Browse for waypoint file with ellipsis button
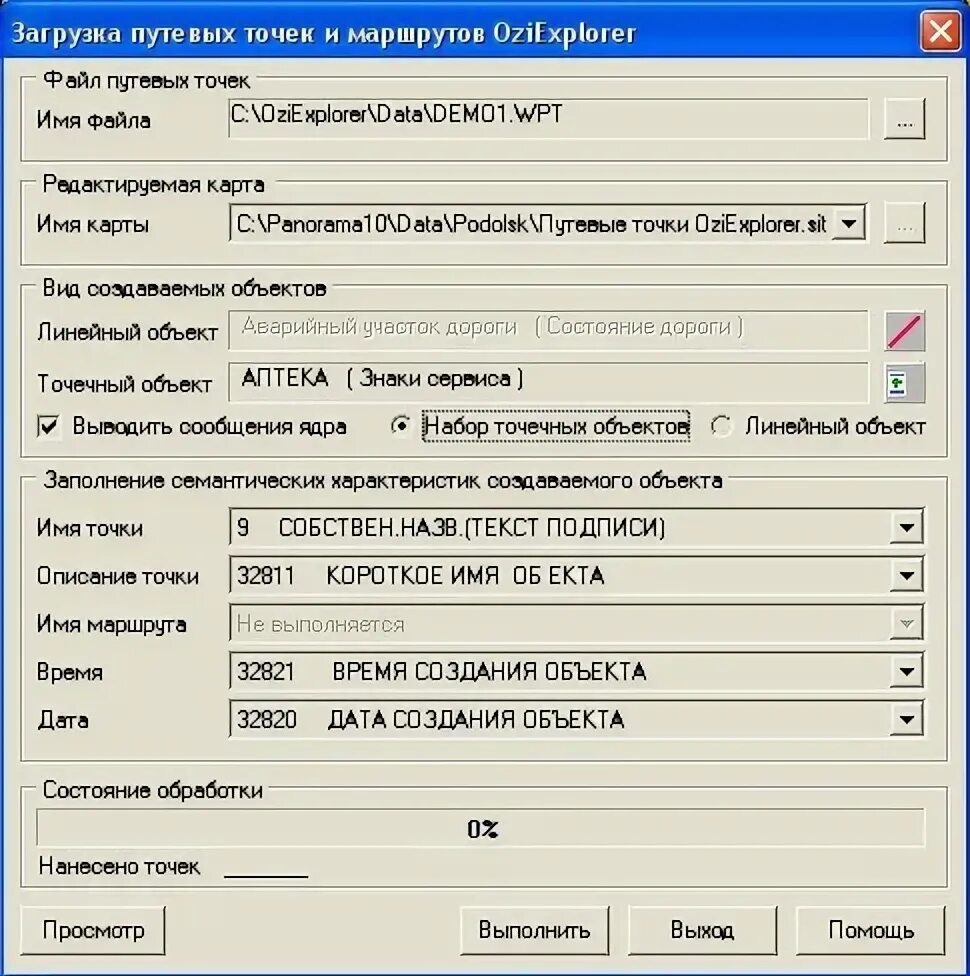 pyautogui.click(x=905, y=119)
